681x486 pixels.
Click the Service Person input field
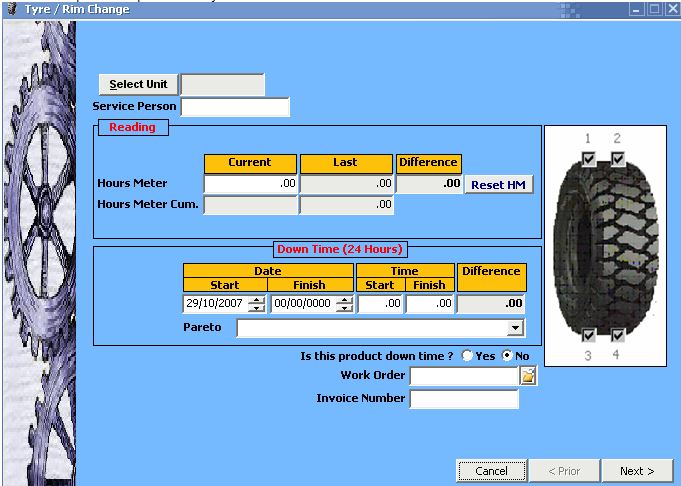coord(235,107)
